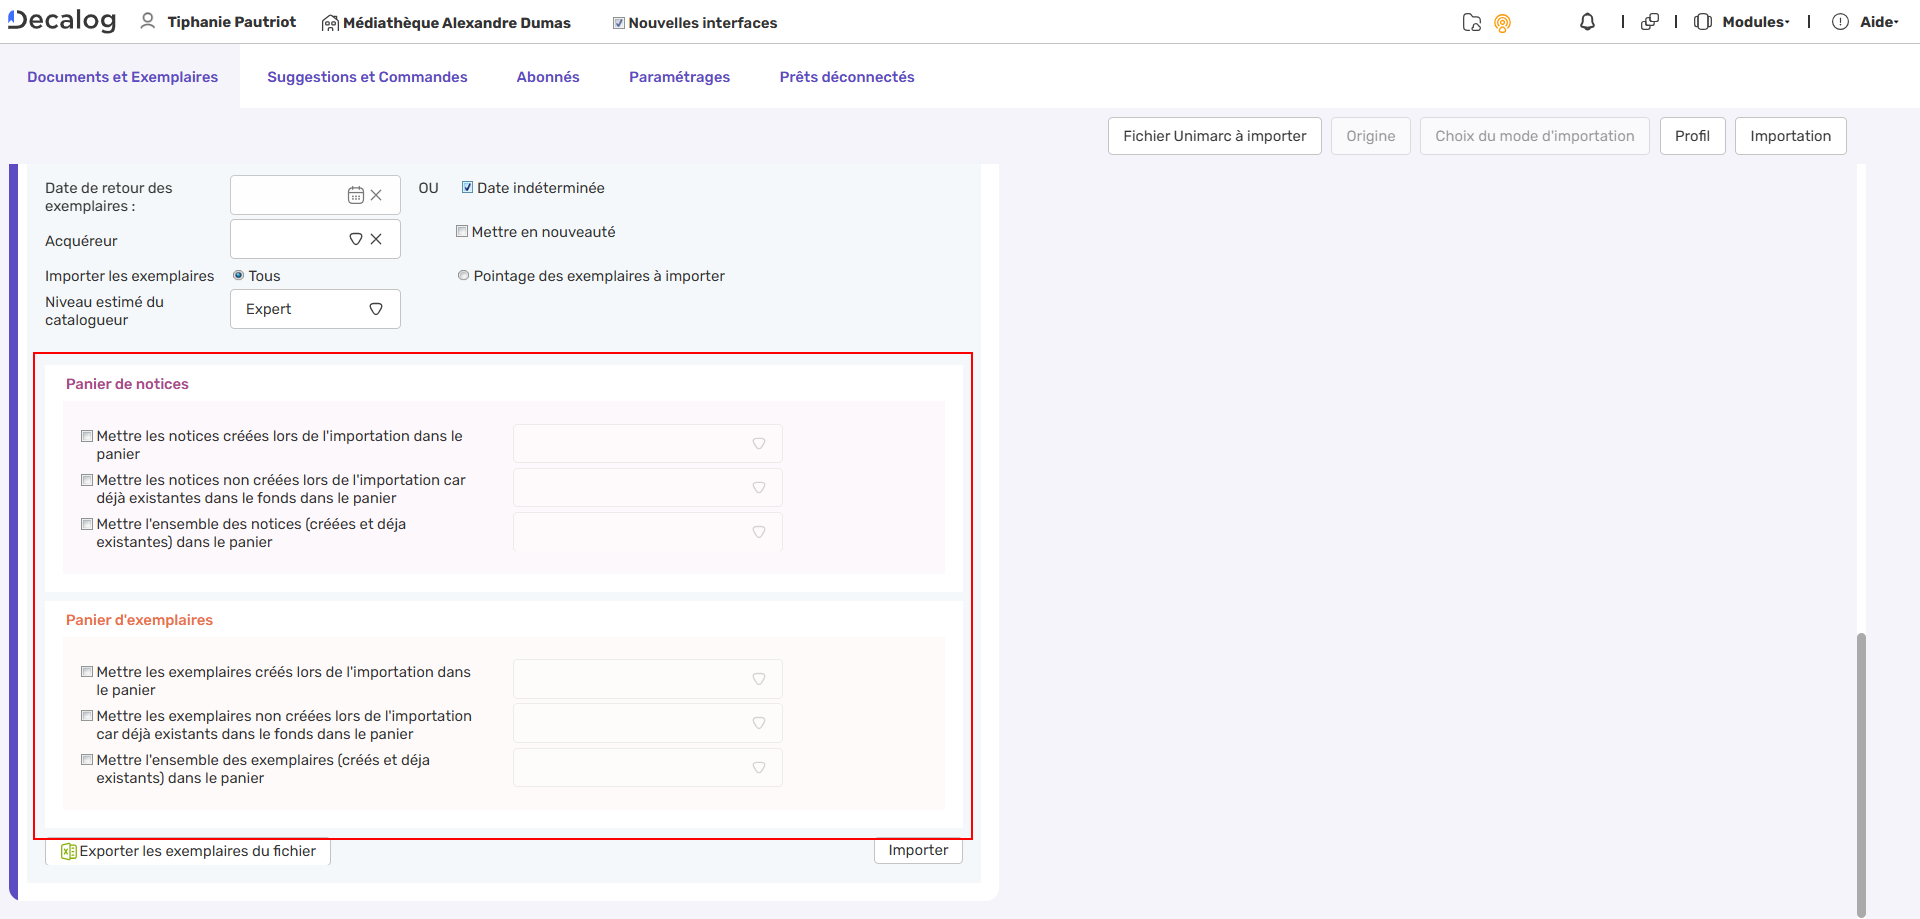Open the folder with cloud icon
Viewport: 1920px width, 919px height.
(x=1471, y=21)
